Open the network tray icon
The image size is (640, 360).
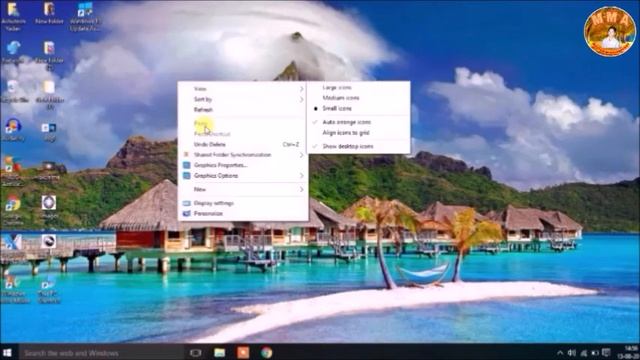(x=584, y=353)
